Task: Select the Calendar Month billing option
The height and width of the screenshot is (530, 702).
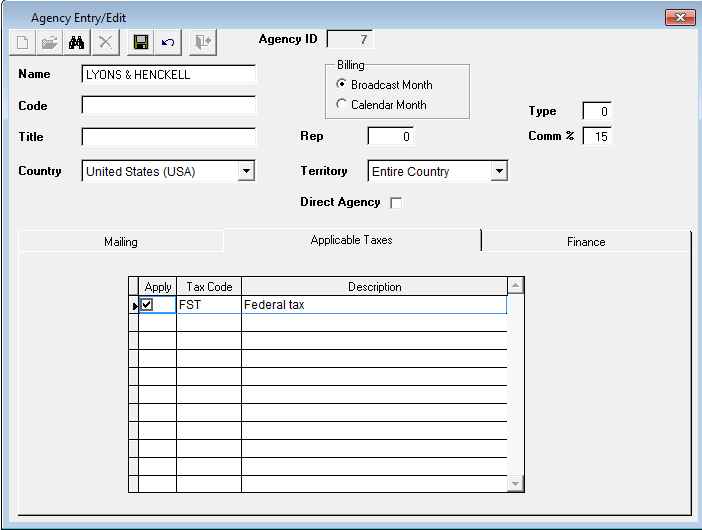Action: coord(342,104)
